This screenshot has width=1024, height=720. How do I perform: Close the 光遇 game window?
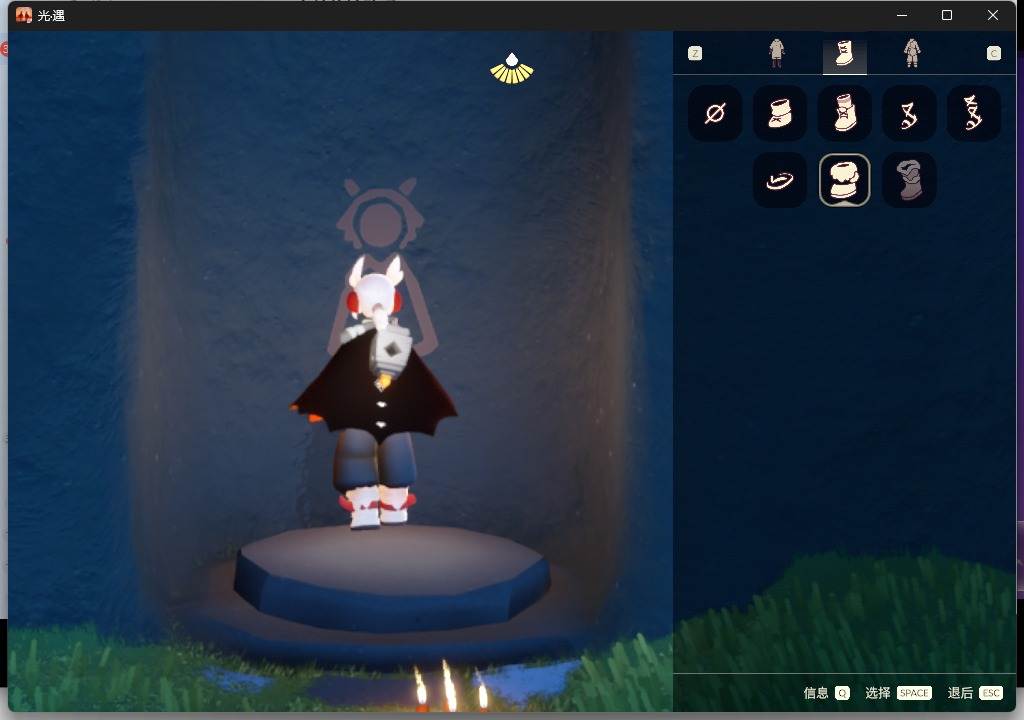tap(993, 15)
